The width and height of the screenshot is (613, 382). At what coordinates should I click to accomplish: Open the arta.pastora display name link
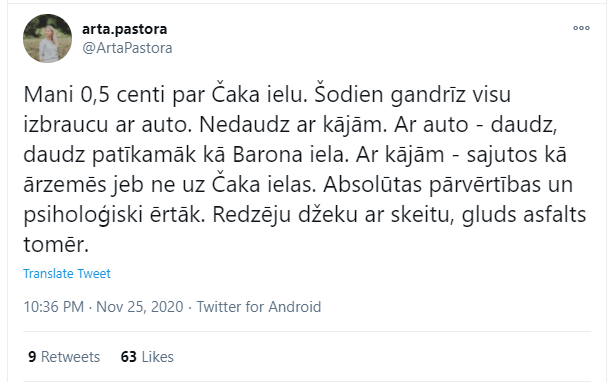pyautogui.click(x=124, y=29)
